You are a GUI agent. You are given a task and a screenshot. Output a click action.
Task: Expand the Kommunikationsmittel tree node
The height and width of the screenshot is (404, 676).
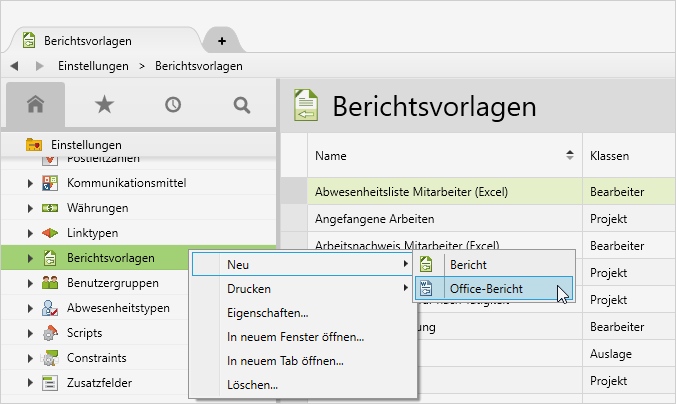30,183
